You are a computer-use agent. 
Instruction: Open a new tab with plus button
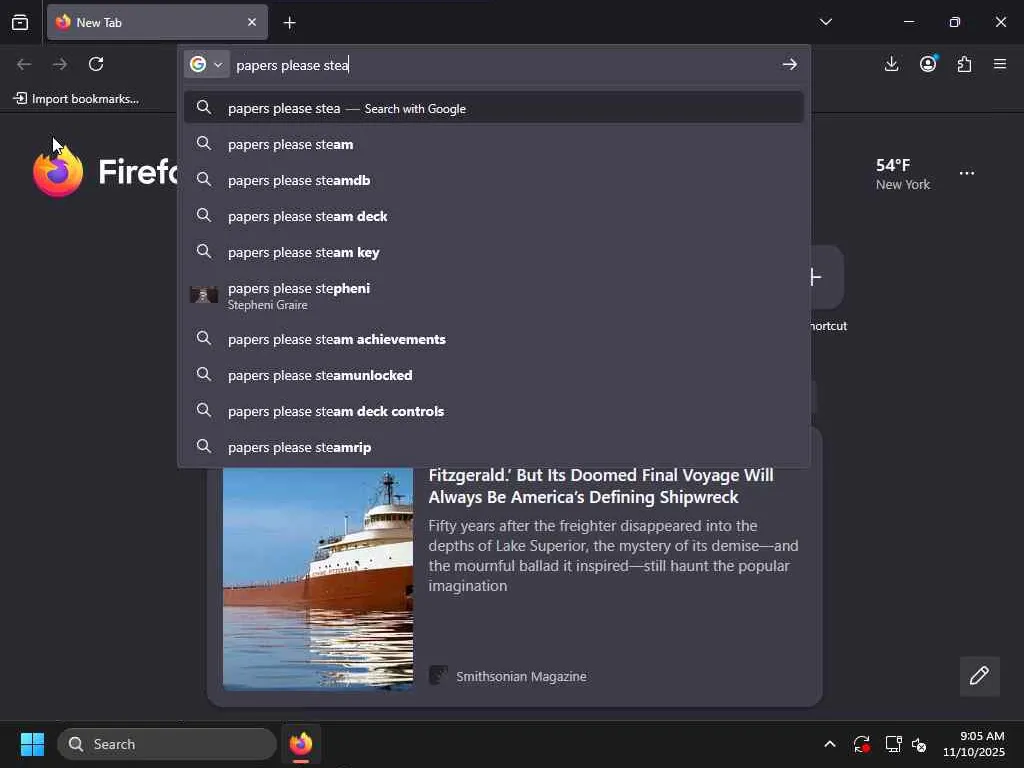pos(289,23)
